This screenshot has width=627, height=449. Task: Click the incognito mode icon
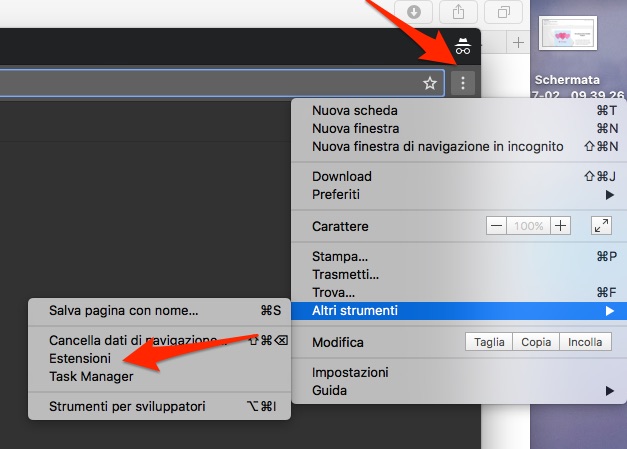(x=461, y=45)
